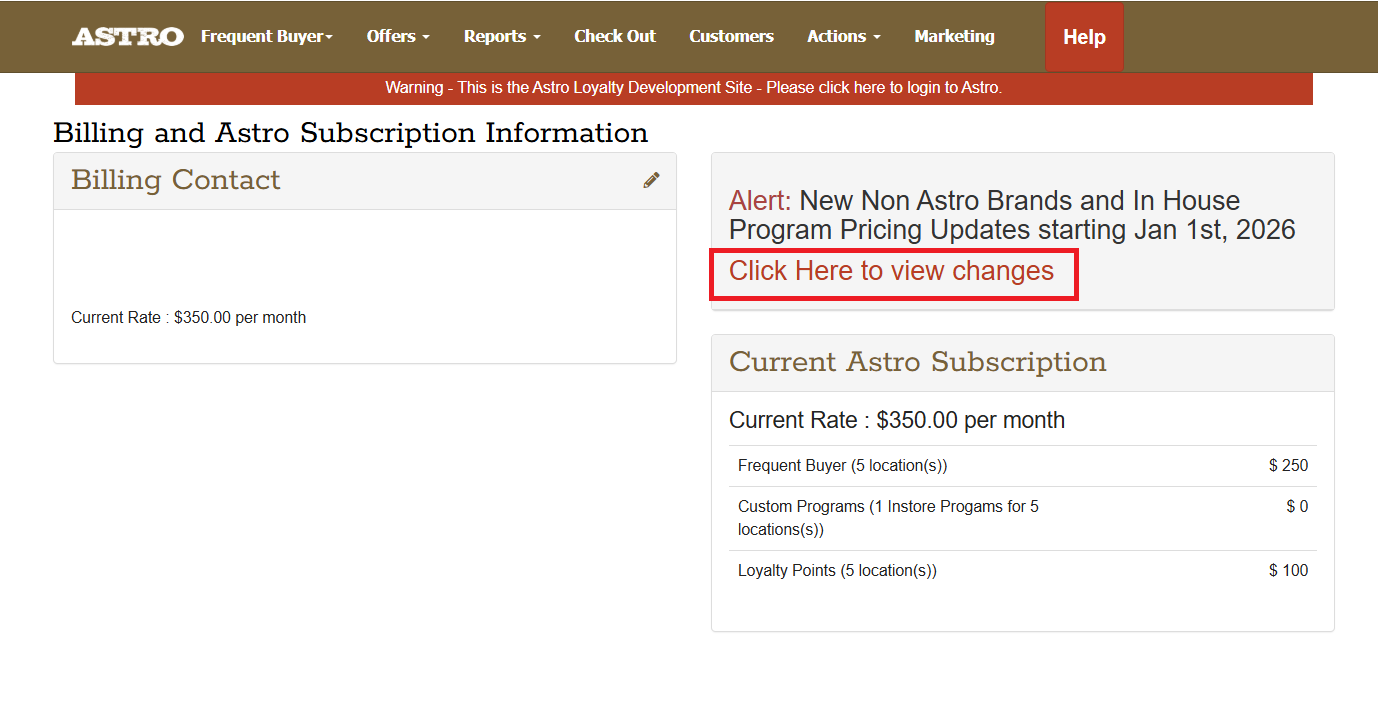
Task: Edit Billing Contact using the pencil icon
Action: [651, 180]
